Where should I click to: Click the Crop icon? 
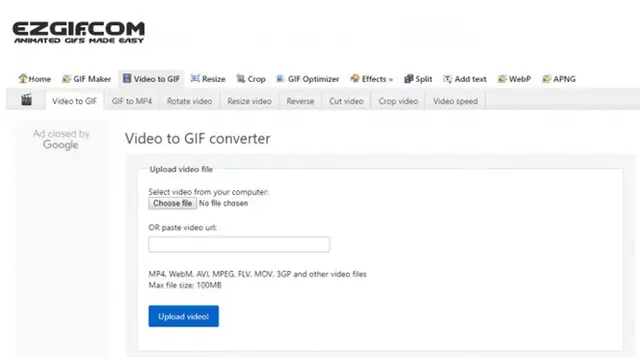[241, 78]
